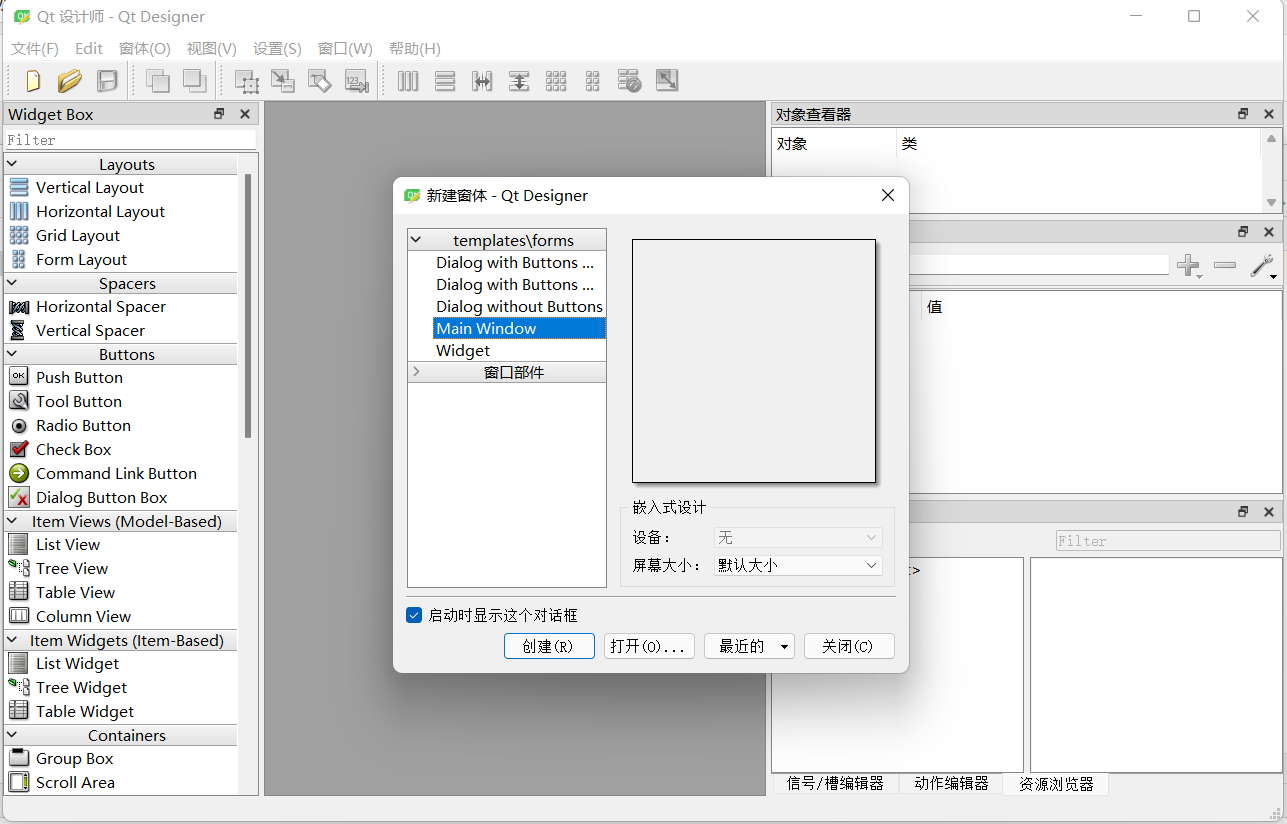
Task: Uncheck 启动时显示这个对话框 option
Action: click(x=413, y=615)
